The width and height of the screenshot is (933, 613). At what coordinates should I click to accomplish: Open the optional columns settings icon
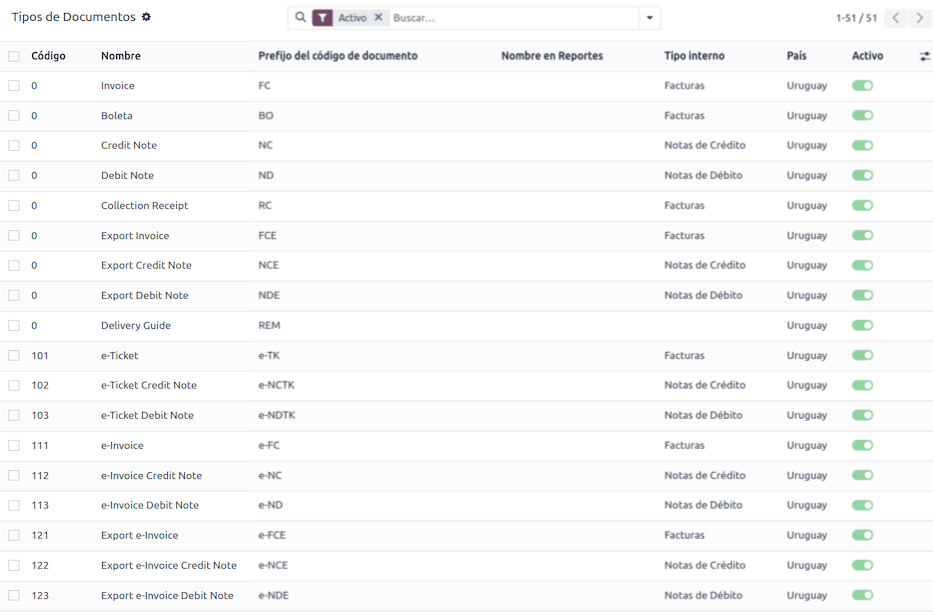coord(924,57)
